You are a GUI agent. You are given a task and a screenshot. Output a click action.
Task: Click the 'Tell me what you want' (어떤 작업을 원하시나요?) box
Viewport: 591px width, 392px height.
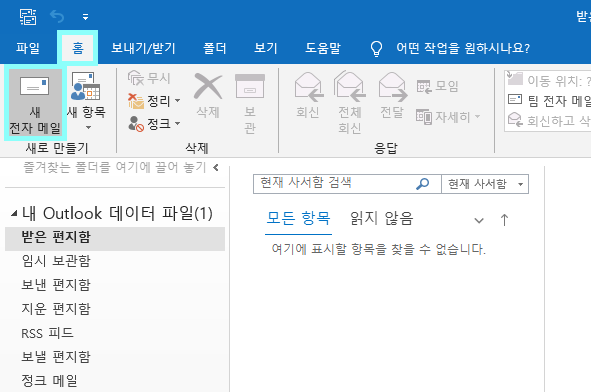coord(463,48)
